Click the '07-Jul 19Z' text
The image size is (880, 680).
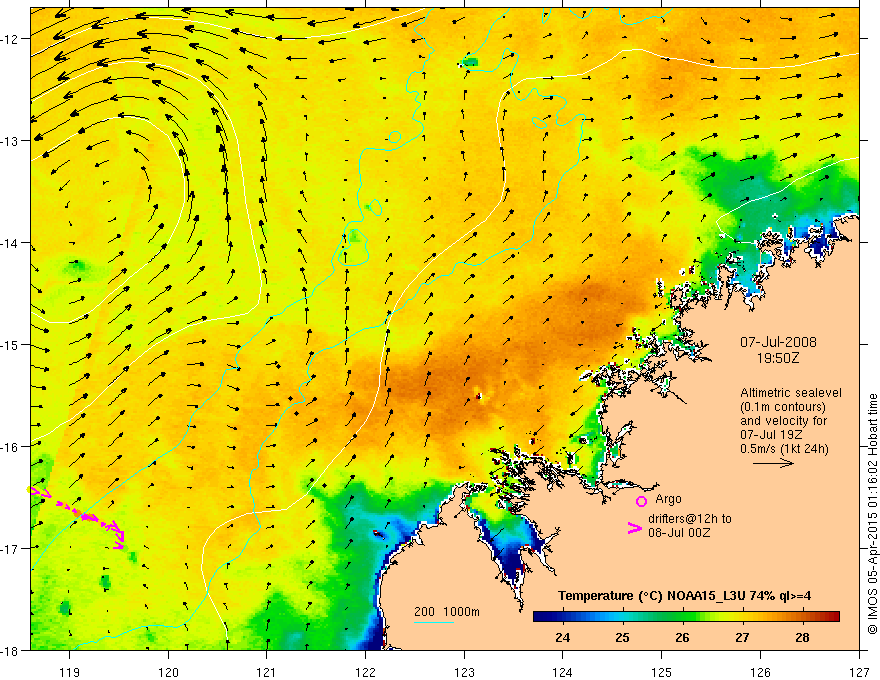click(x=771, y=435)
